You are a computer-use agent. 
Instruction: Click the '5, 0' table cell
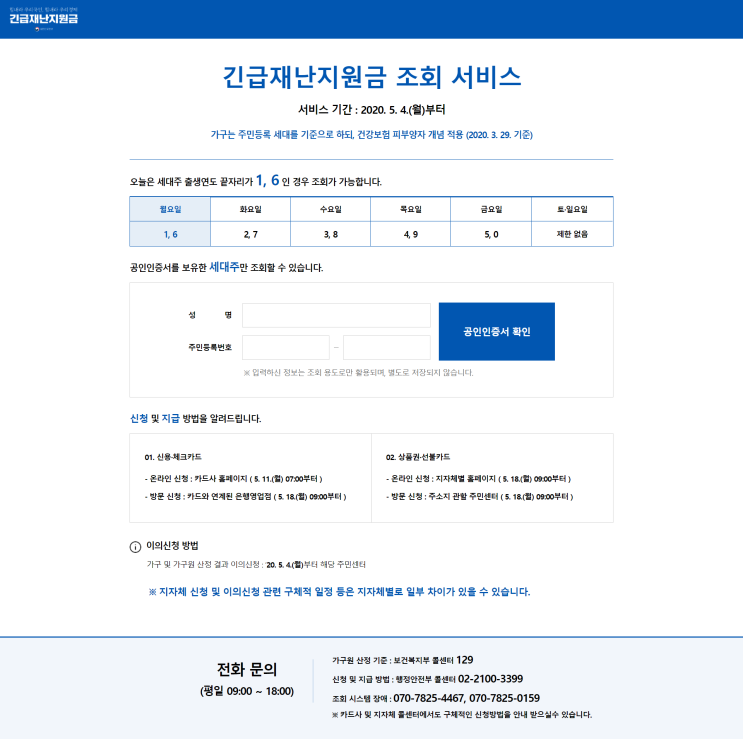(491, 234)
